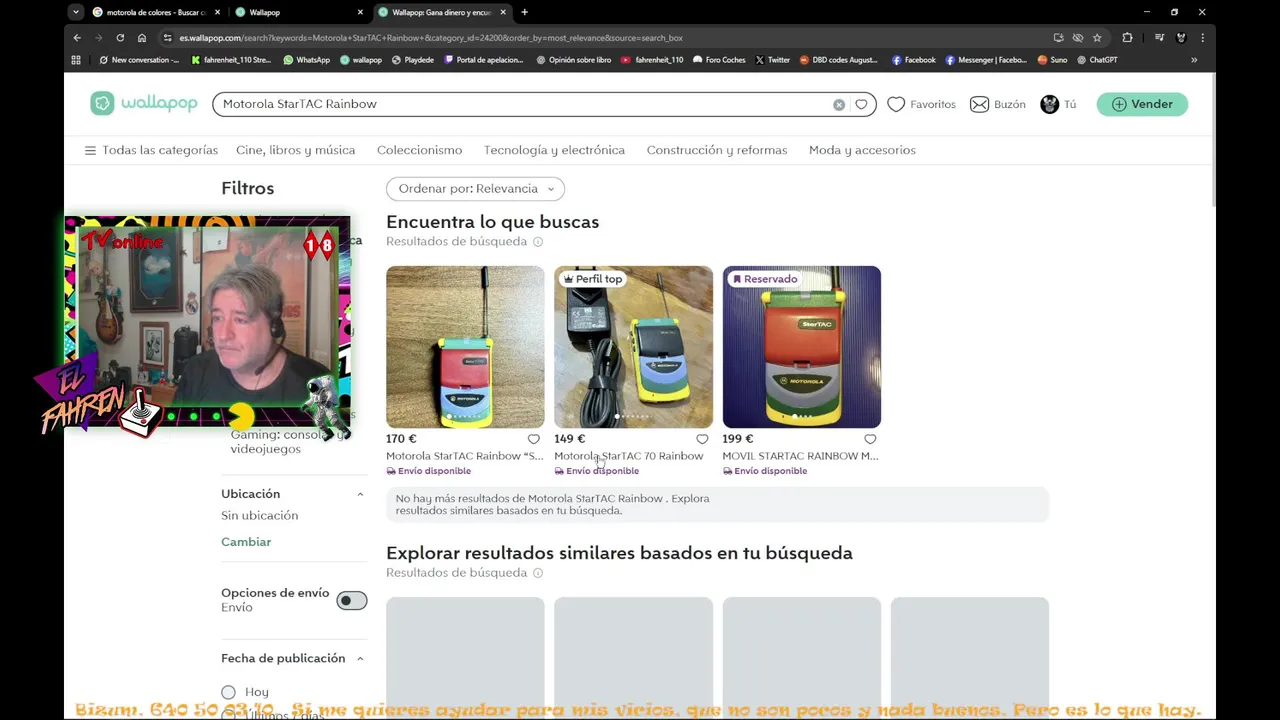The width and height of the screenshot is (1280, 720).
Task: Open Chrome three-dot menu
Action: pyautogui.click(x=1202, y=38)
